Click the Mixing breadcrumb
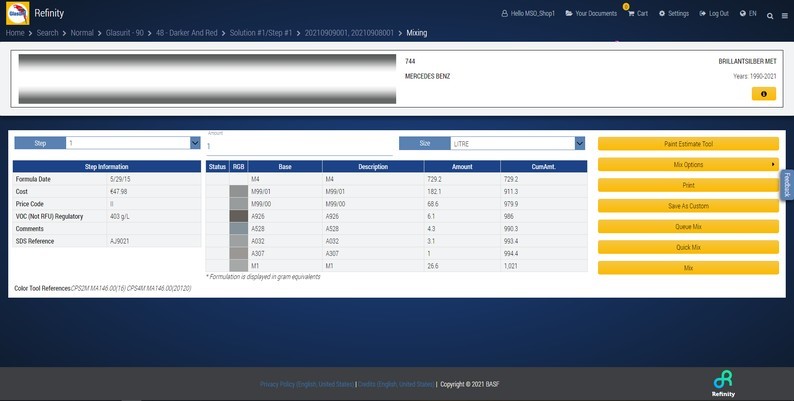 pyautogui.click(x=417, y=33)
